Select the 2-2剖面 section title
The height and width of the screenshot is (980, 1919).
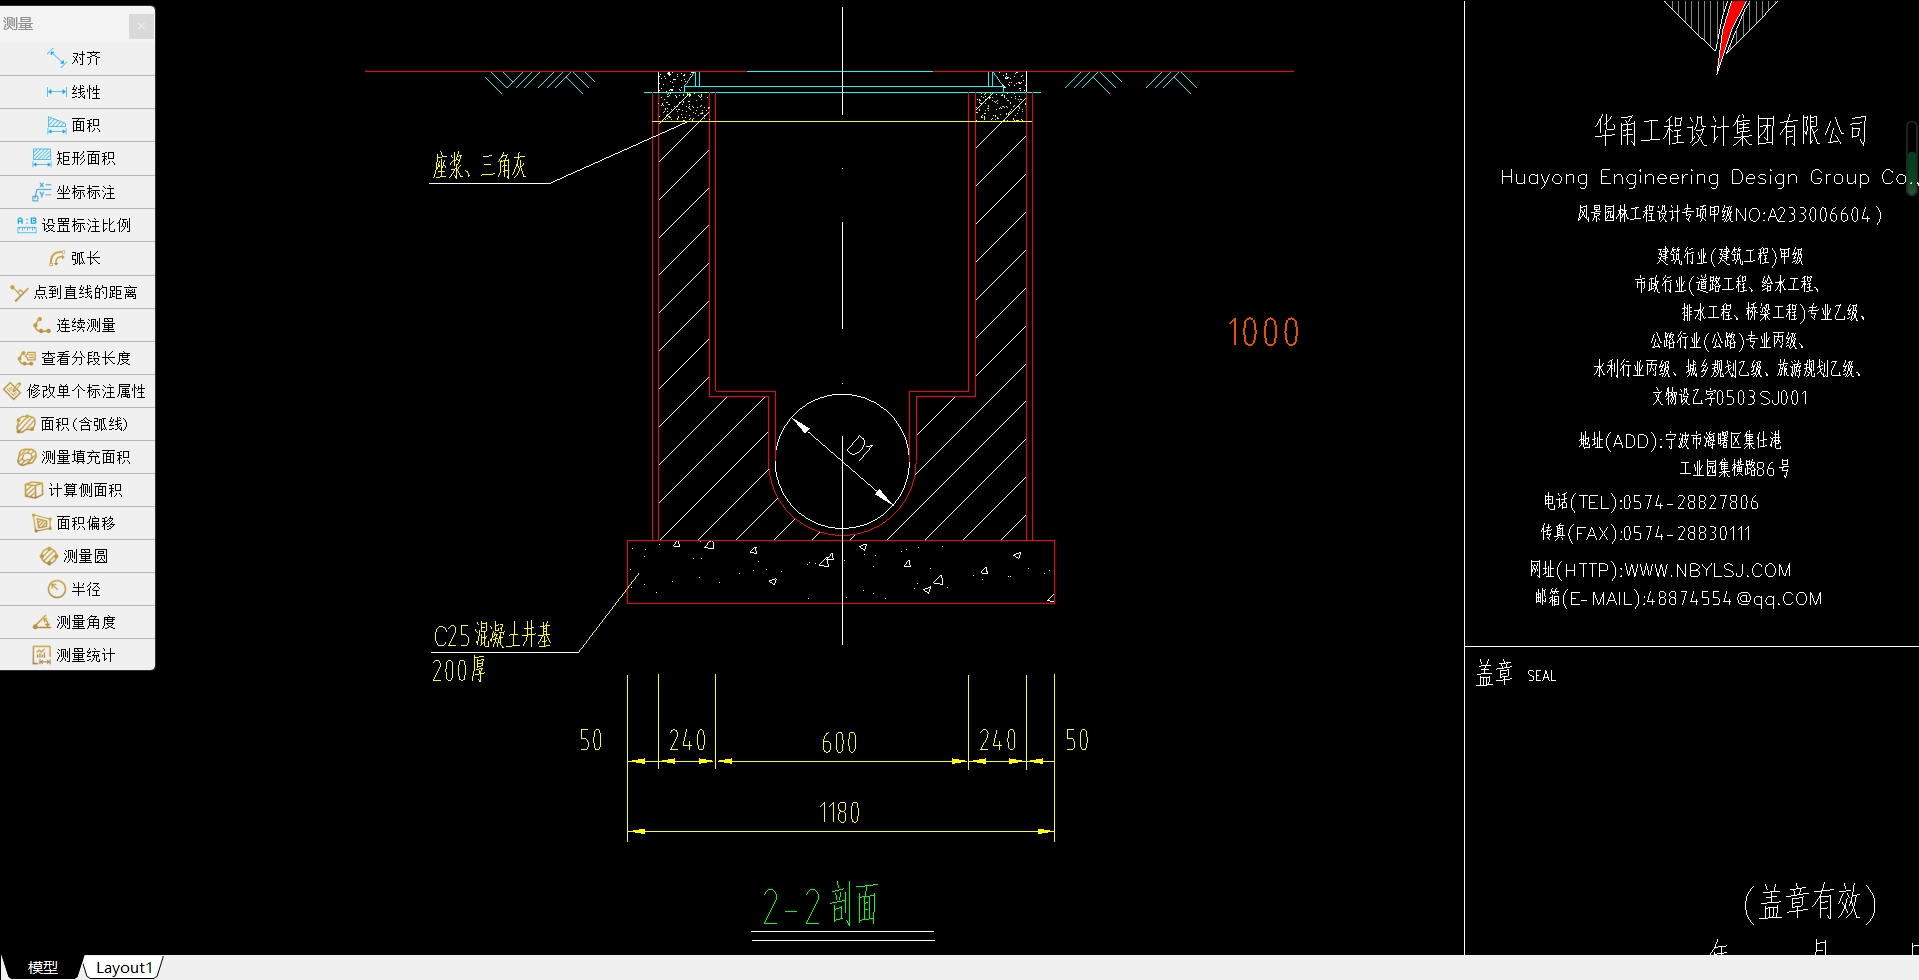(x=820, y=906)
